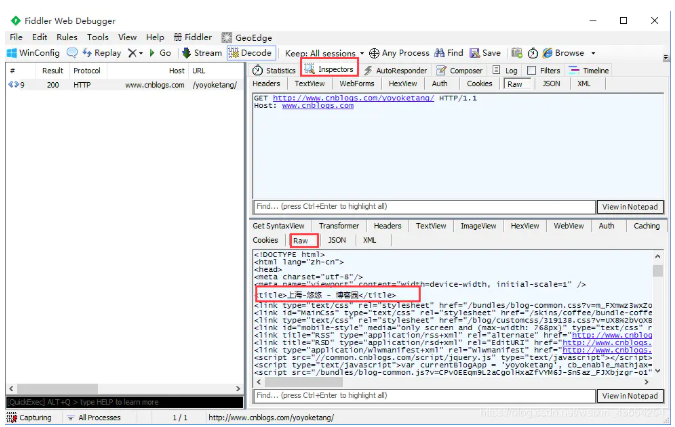Open the Keep: All sessions dropdown
This screenshot has height=427, width=675.
[x=324, y=53]
